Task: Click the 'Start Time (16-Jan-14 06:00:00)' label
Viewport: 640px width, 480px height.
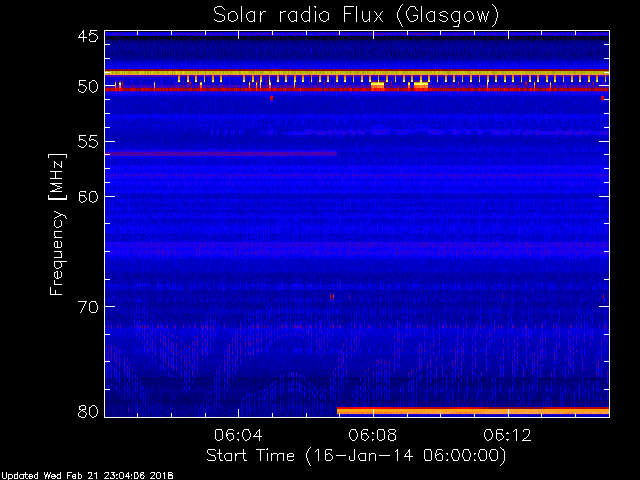Action: click(356, 456)
